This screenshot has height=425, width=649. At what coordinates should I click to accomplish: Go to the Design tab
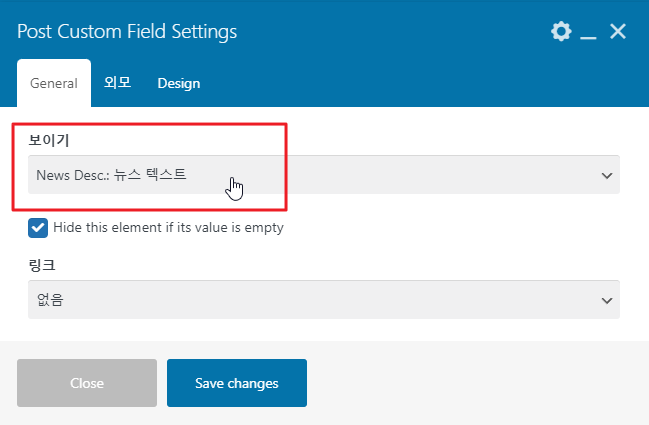[179, 83]
